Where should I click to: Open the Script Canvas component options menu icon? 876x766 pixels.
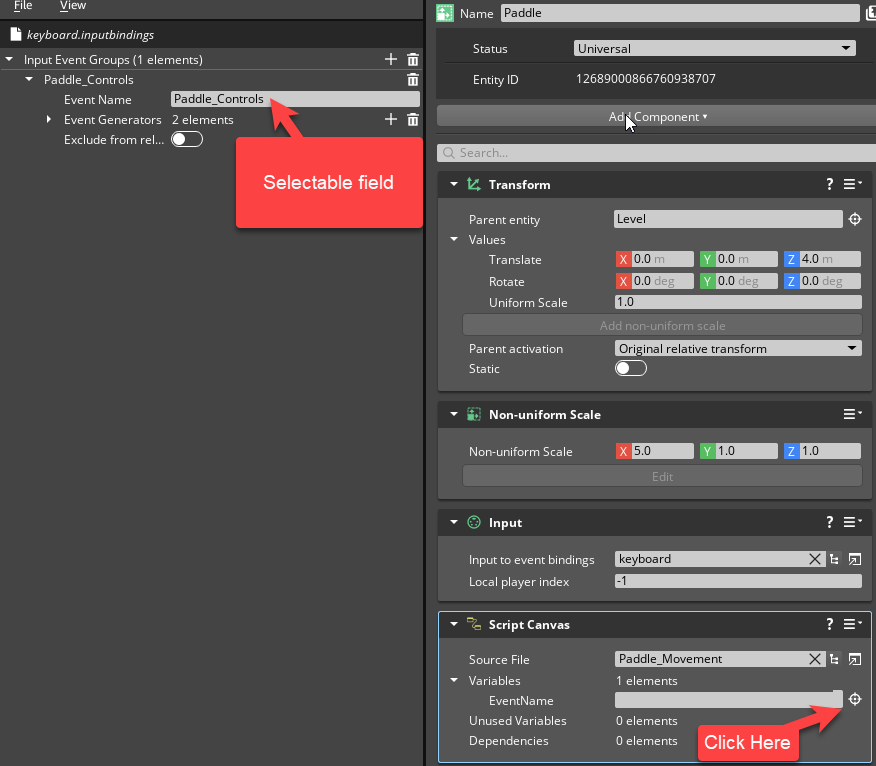(849, 624)
